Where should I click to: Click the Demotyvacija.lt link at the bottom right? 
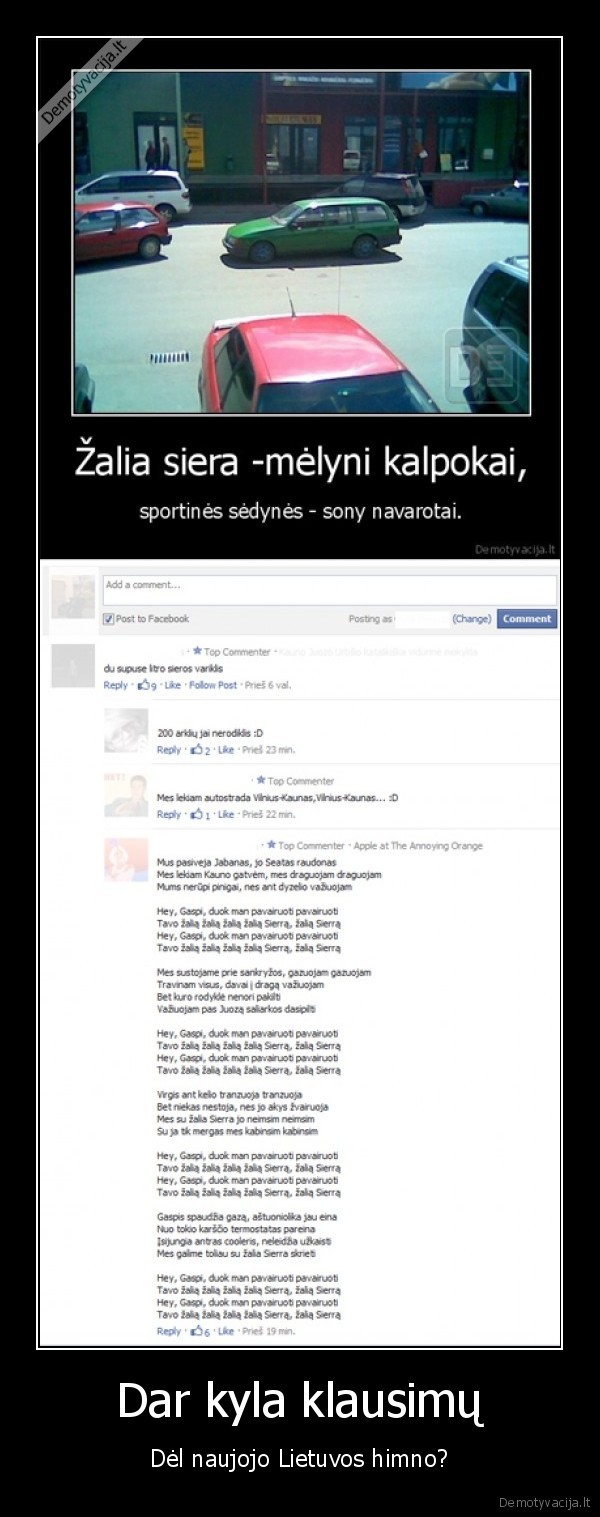pos(546,1502)
